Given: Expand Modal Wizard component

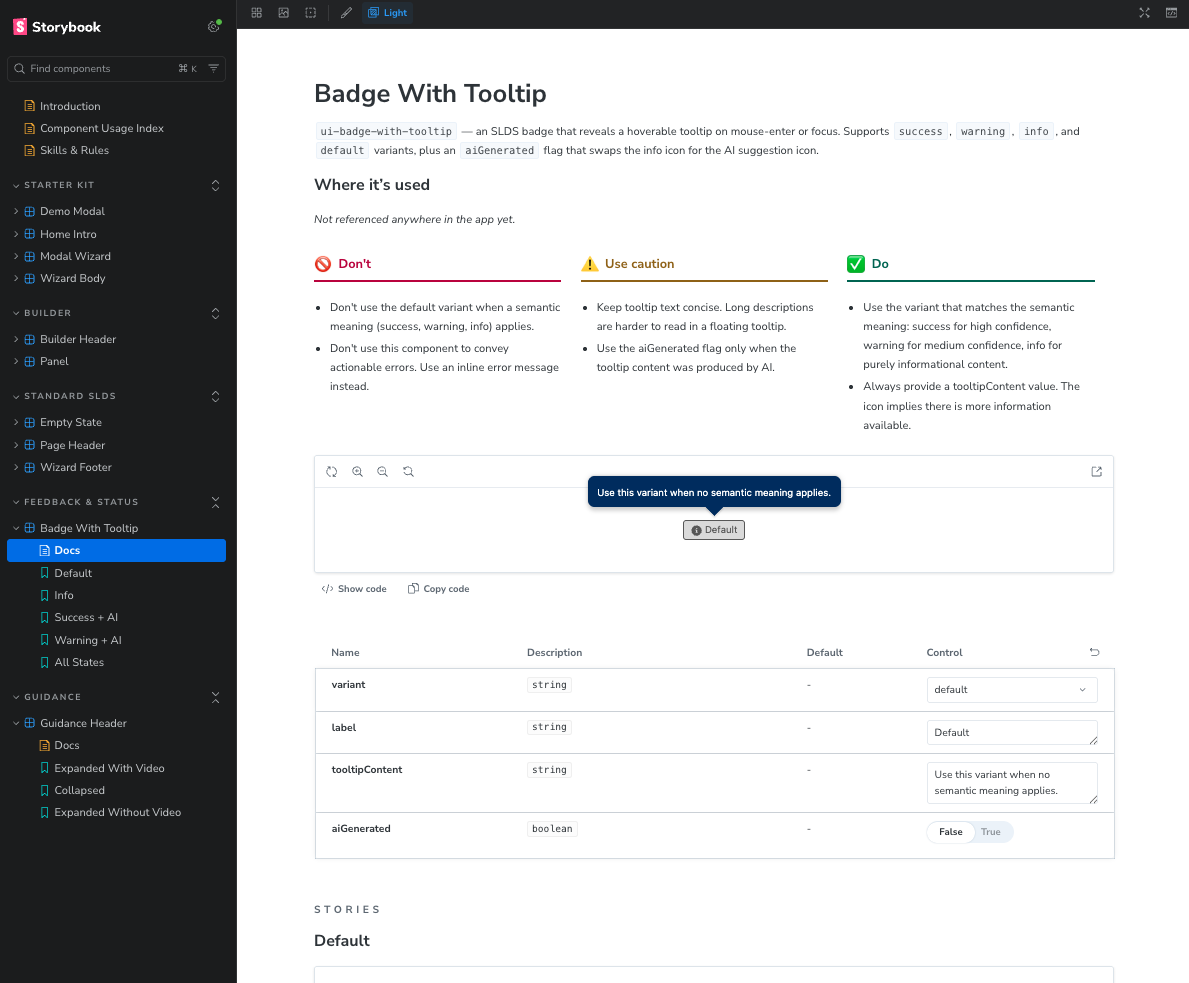Looking at the screenshot, I should pyautogui.click(x=75, y=256).
